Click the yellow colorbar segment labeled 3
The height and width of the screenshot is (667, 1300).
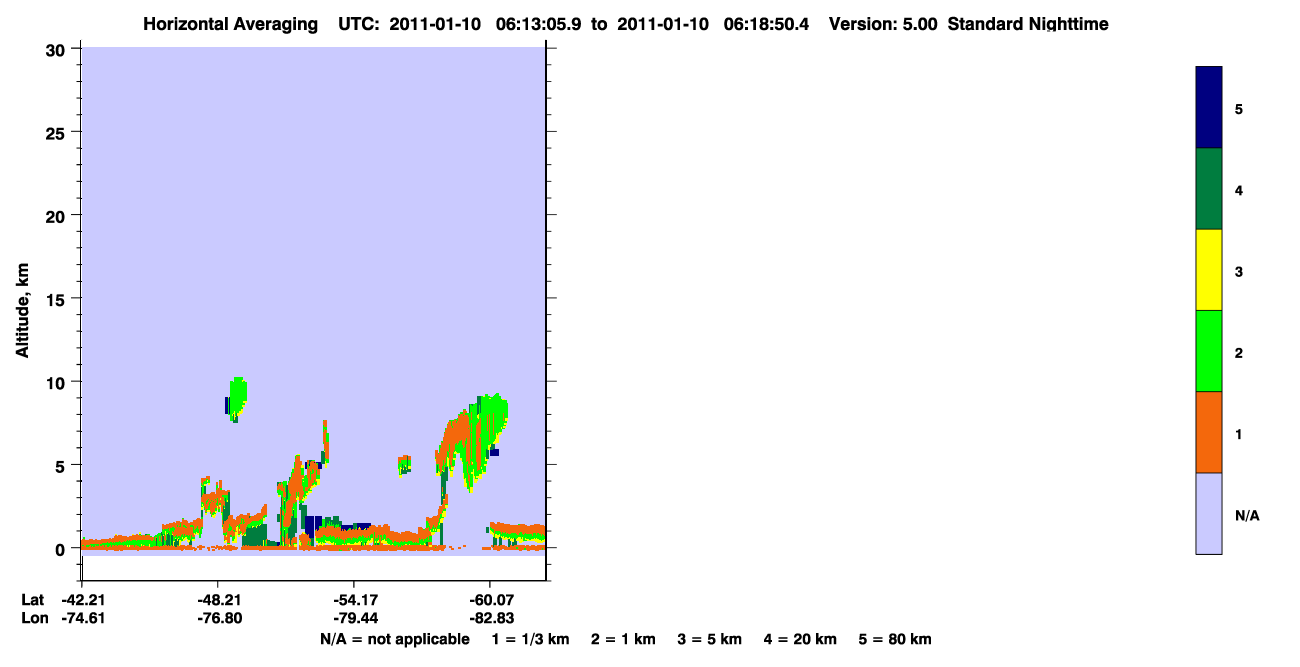(x=1209, y=270)
